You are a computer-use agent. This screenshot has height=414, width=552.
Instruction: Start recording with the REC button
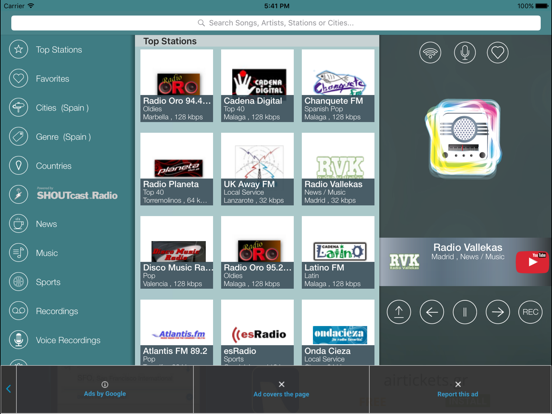(531, 312)
